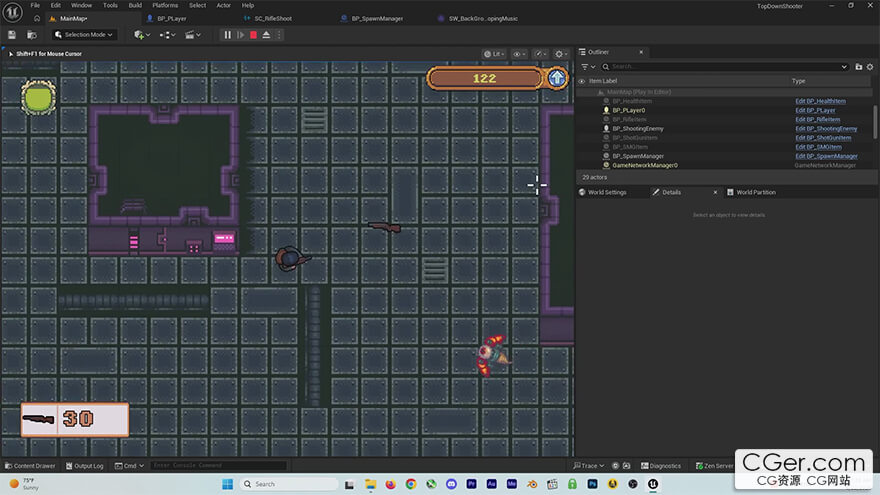Switch to the World Partition tab
The image size is (880, 495).
(751, 192)
